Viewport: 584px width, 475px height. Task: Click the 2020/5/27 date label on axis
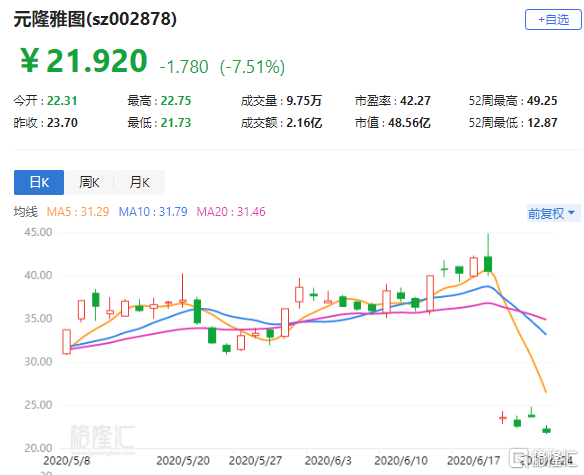[256, 461]
